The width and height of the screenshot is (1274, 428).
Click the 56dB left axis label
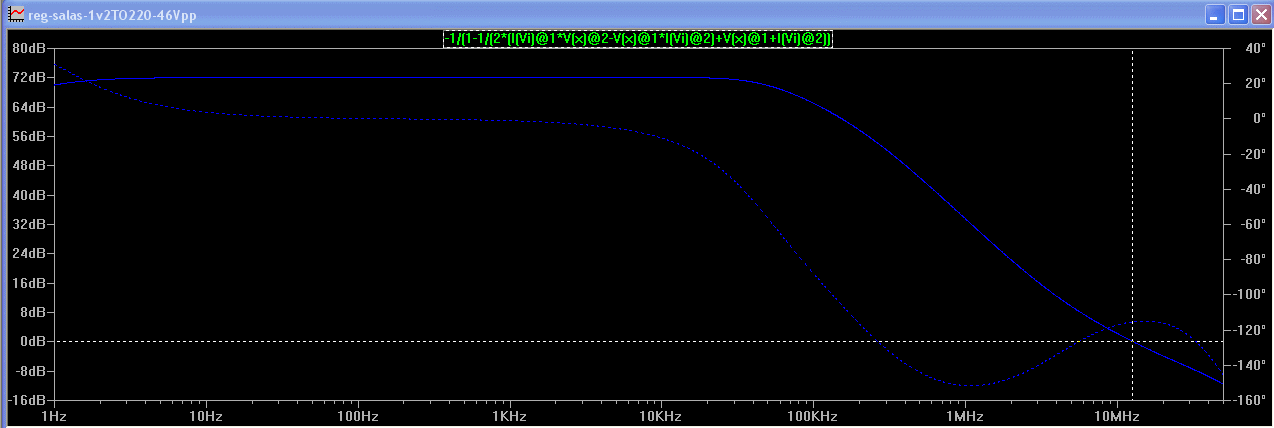[27, 136]
